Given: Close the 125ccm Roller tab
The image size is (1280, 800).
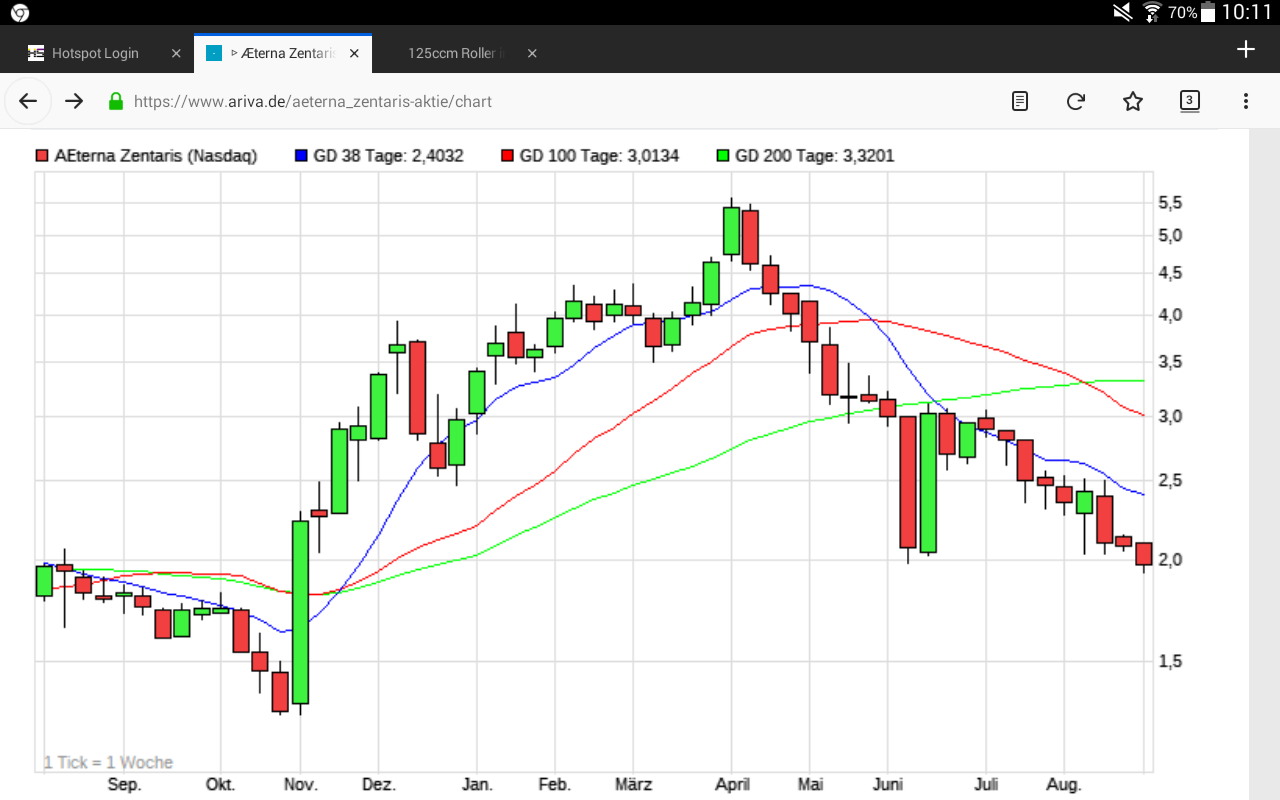Looking at the screenshot, I should [x=532, y=53].
